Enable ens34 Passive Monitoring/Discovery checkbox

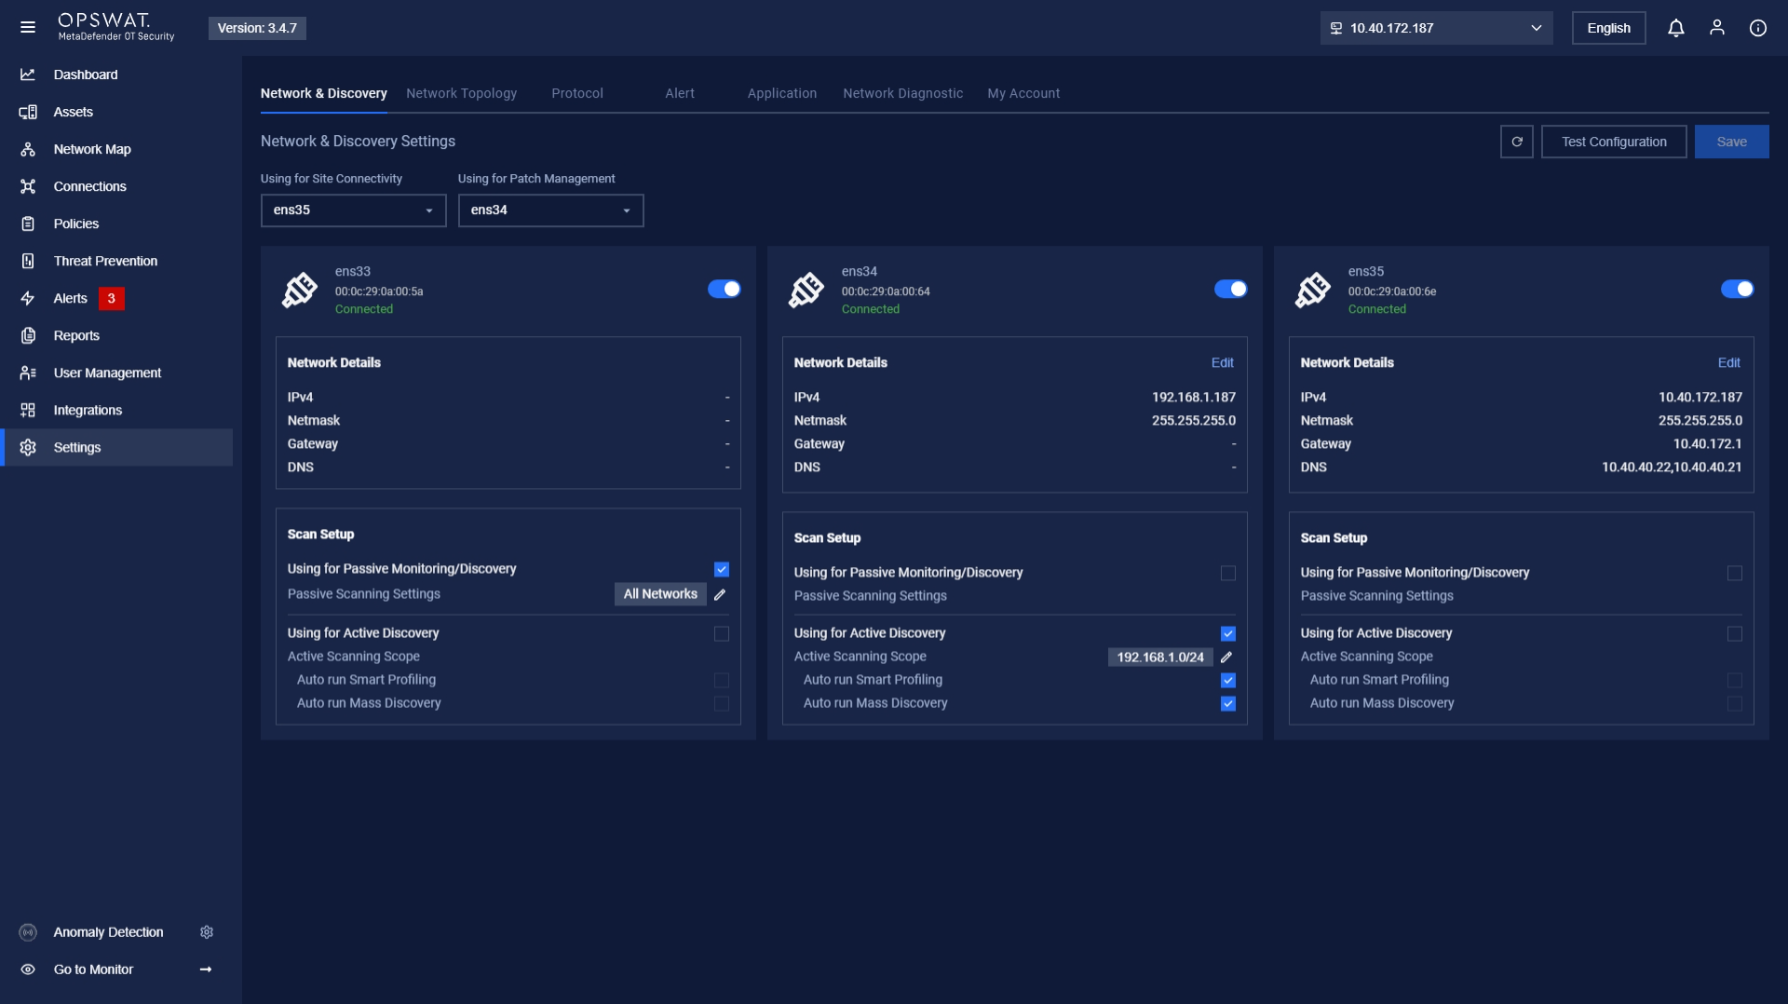(1228, 573)
